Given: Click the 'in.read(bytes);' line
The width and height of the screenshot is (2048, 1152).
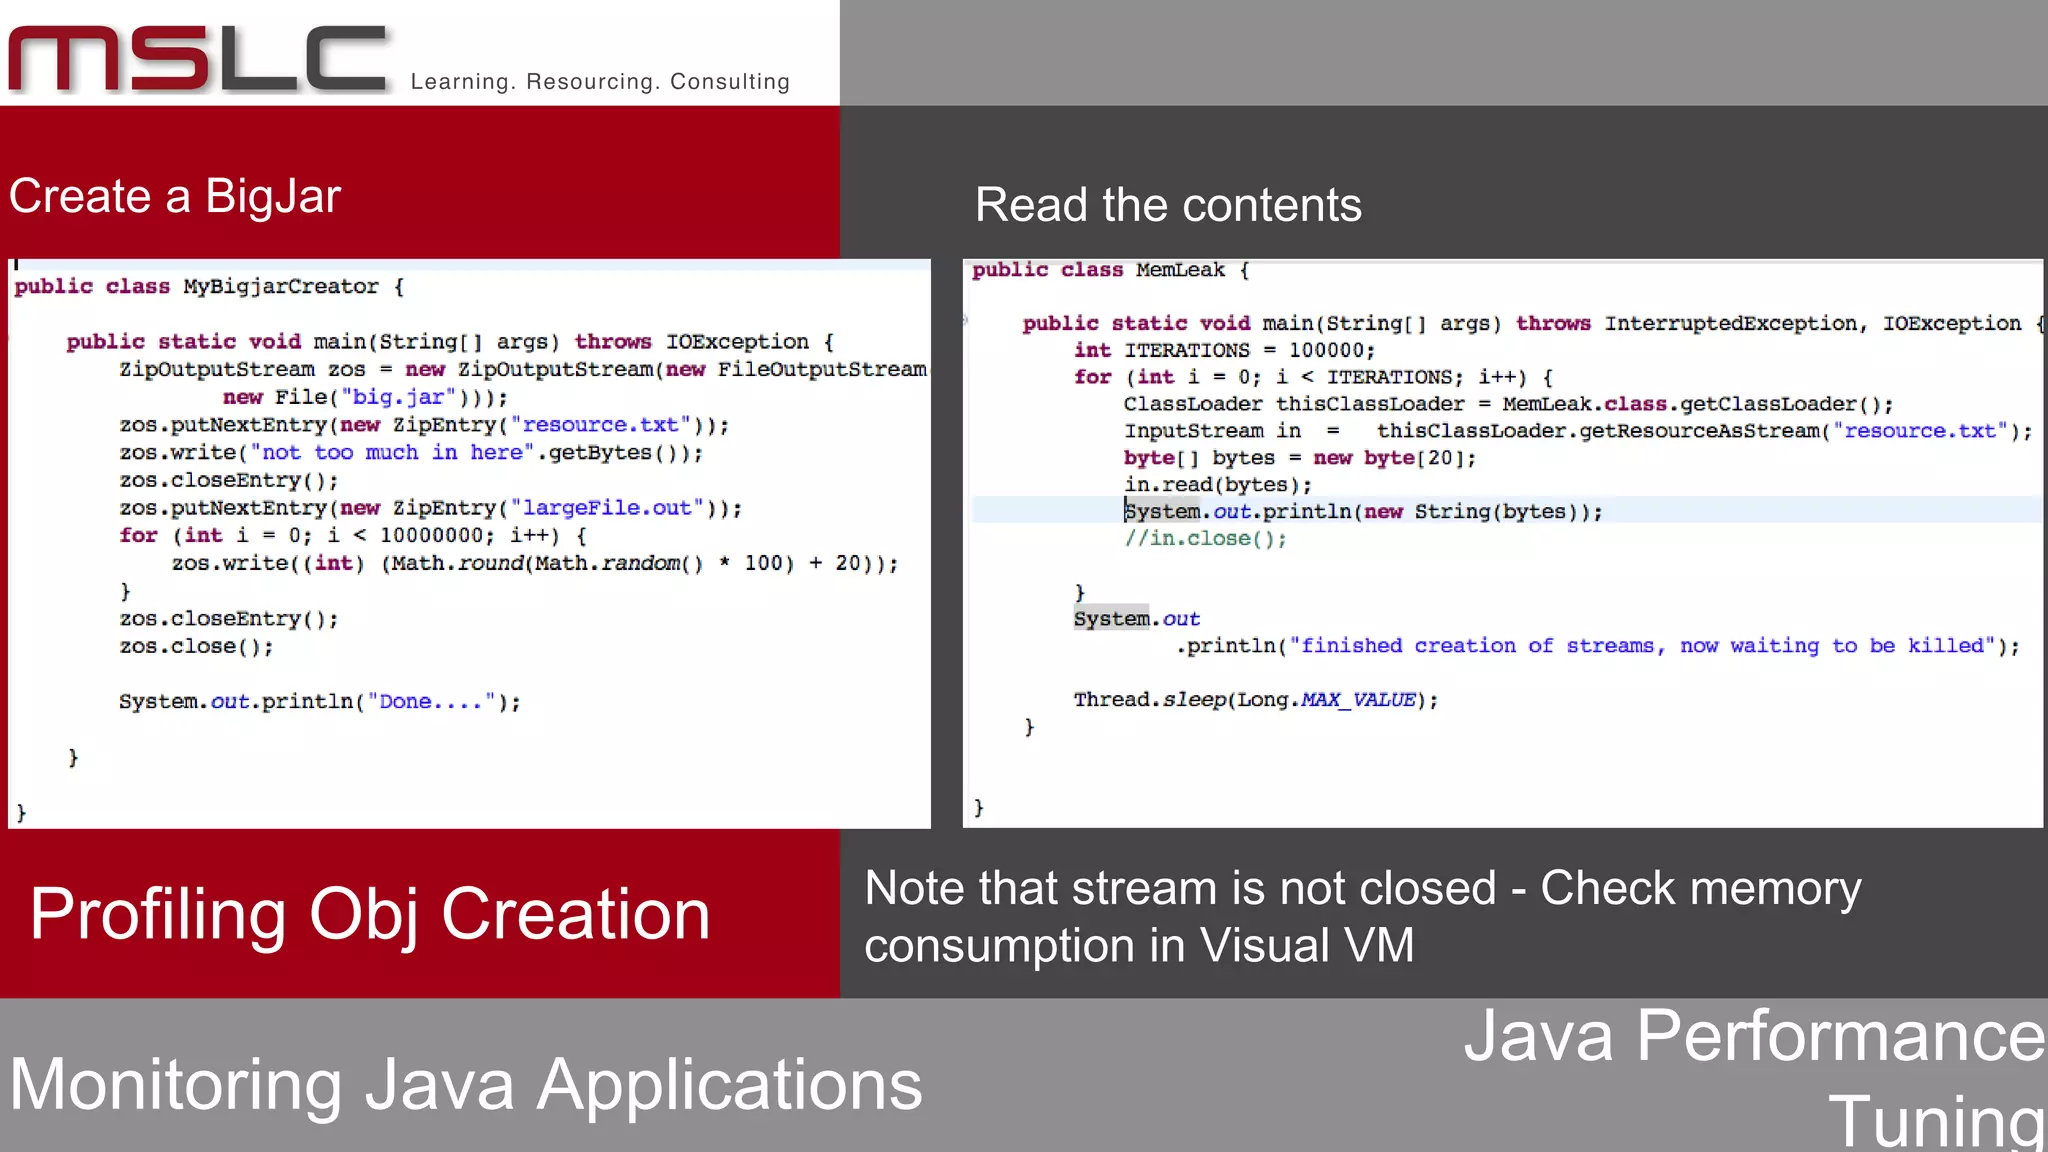Looking at the screenshot, I should [1217, 485].
